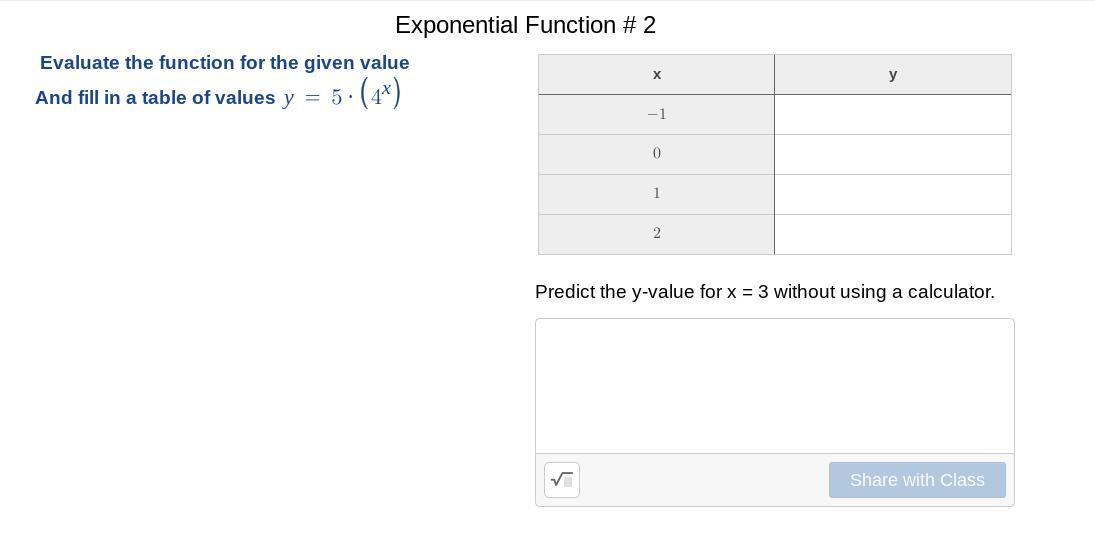Select the y cell for x = 0
The image size is (1095, 559).
click(x=892, y=154)
